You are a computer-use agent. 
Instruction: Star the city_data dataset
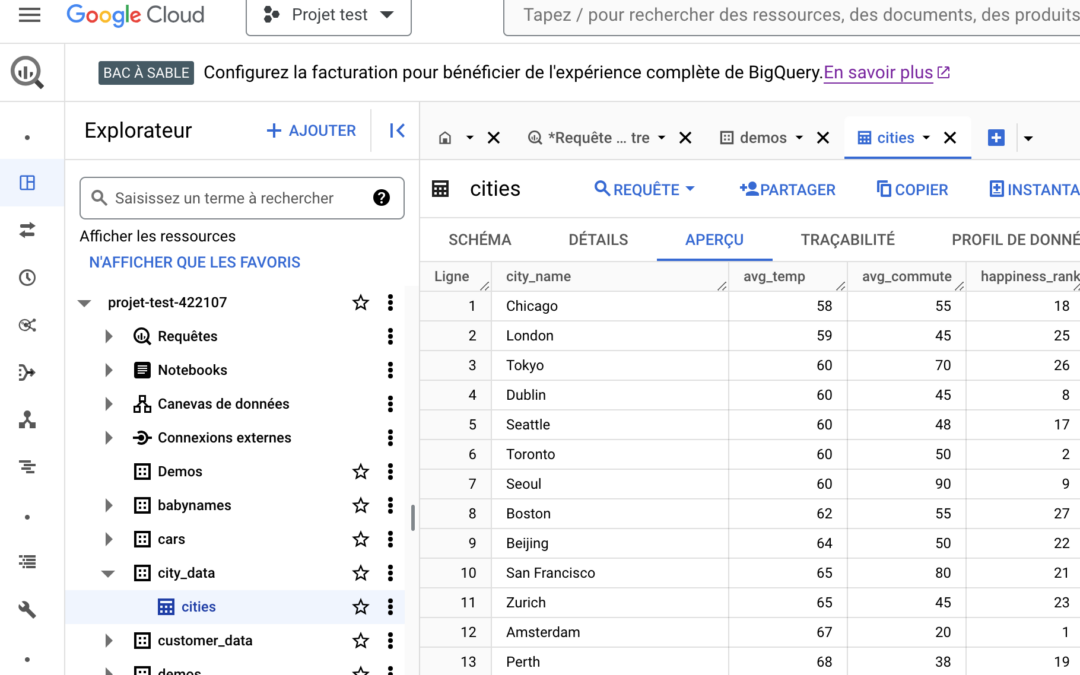(x=360, y=573)
